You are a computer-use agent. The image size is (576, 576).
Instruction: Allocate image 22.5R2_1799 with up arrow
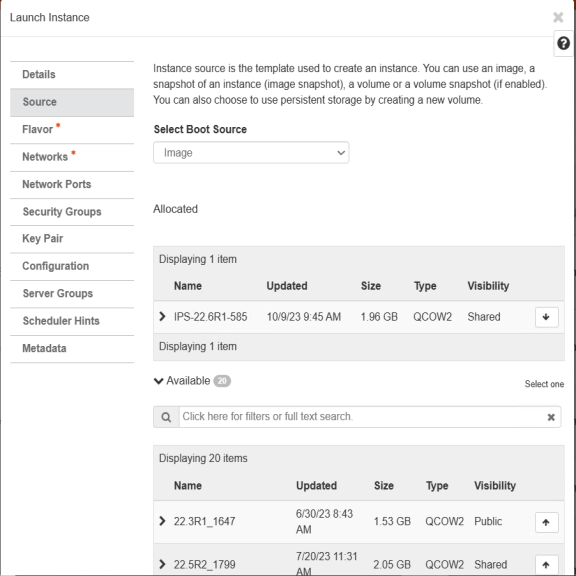[x=546, y=565]
